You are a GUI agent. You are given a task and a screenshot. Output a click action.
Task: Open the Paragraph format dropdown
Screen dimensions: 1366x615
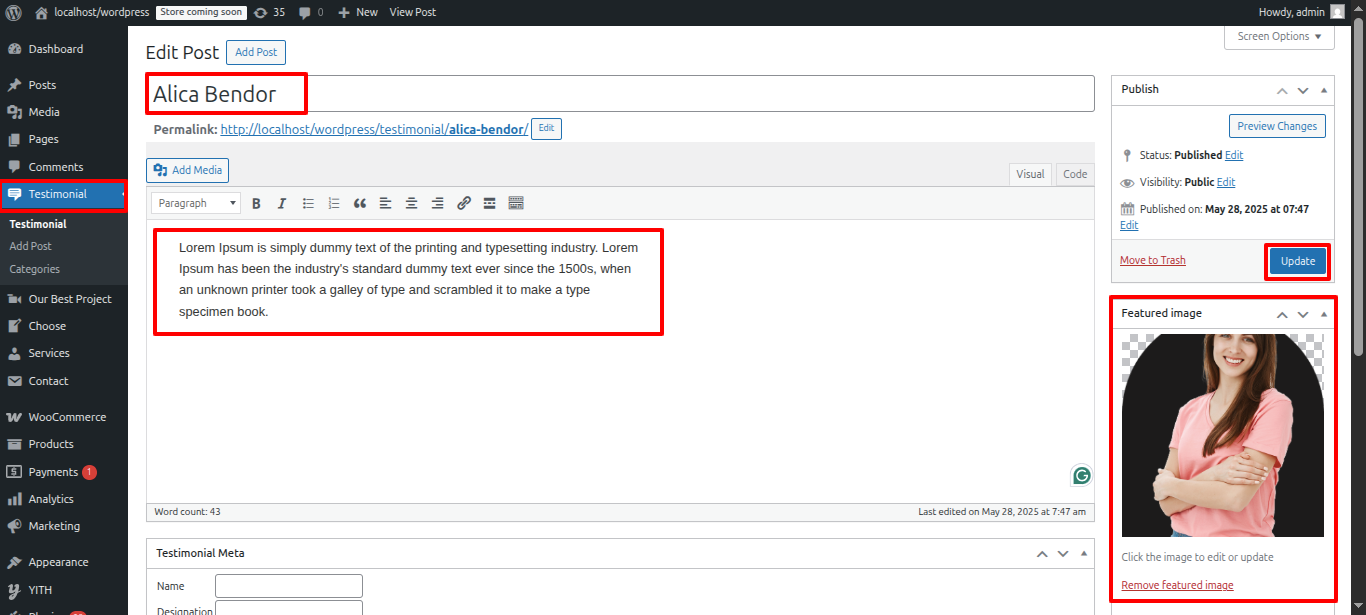[196, 203]
